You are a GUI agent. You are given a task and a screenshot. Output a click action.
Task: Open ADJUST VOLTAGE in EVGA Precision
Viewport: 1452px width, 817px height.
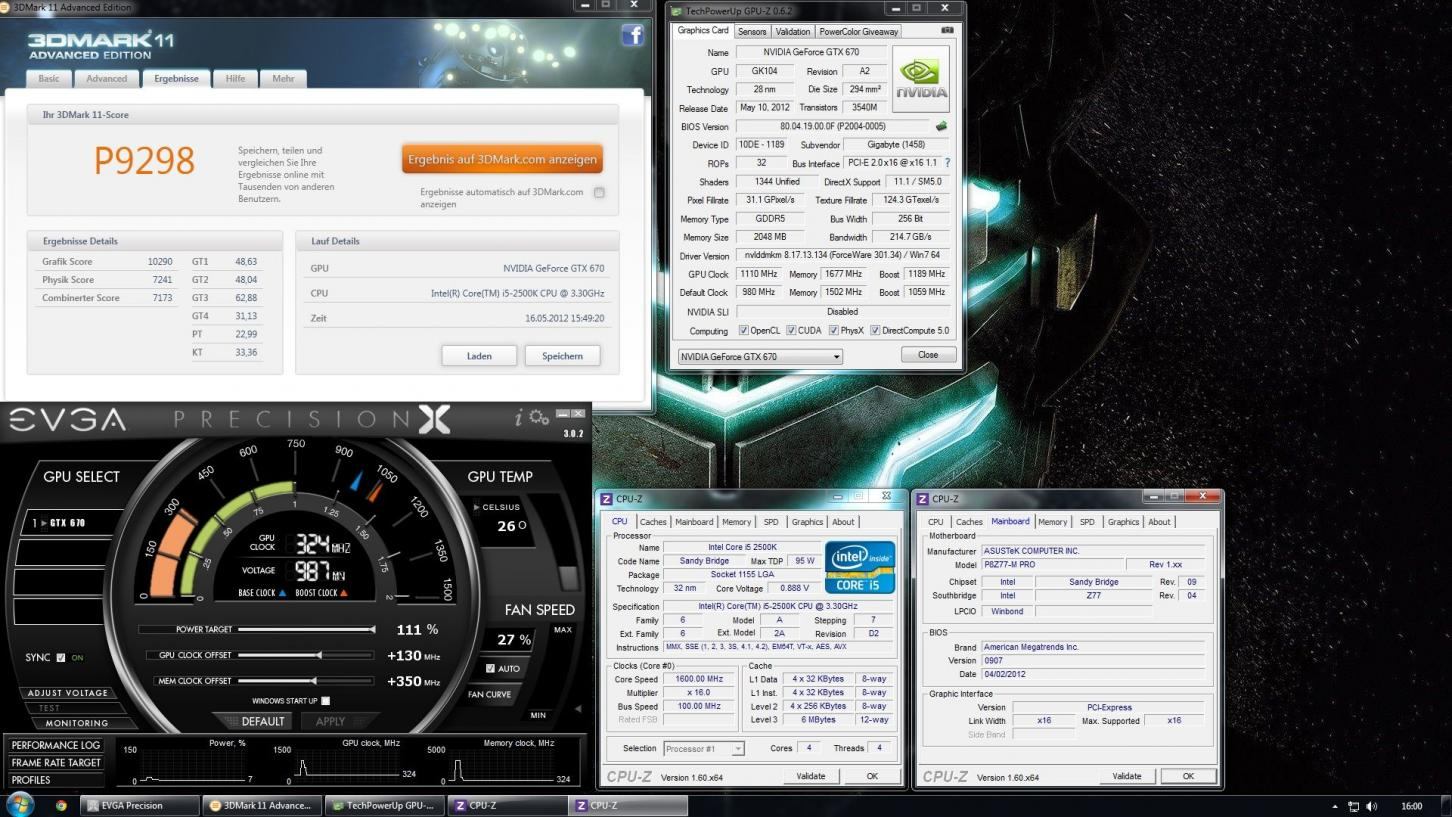click(x=68, y=693)
